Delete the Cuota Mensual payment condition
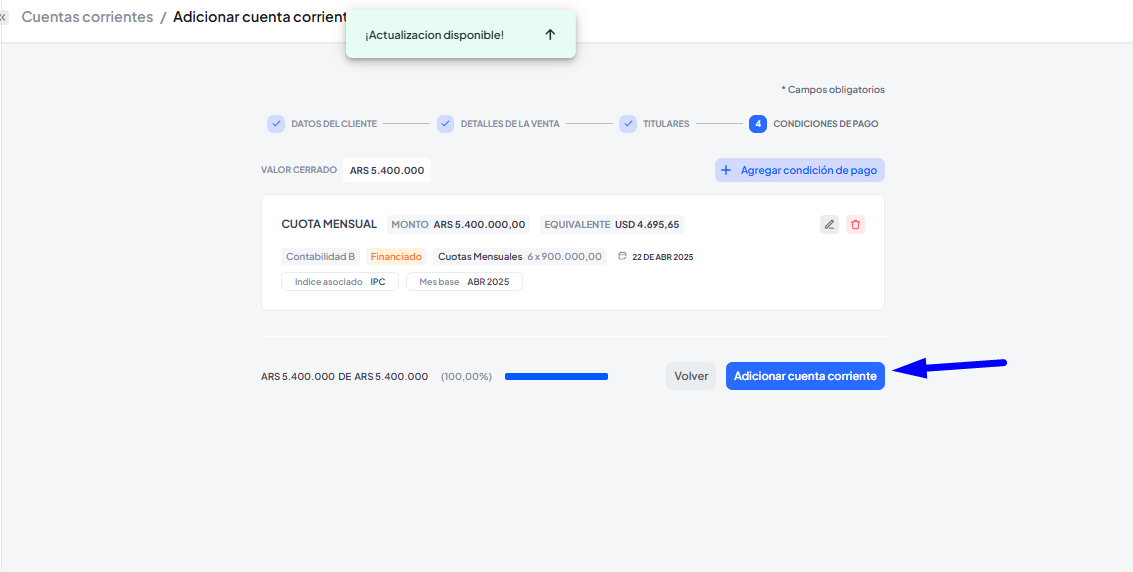 pyautogui.click(x=855, y=224)
